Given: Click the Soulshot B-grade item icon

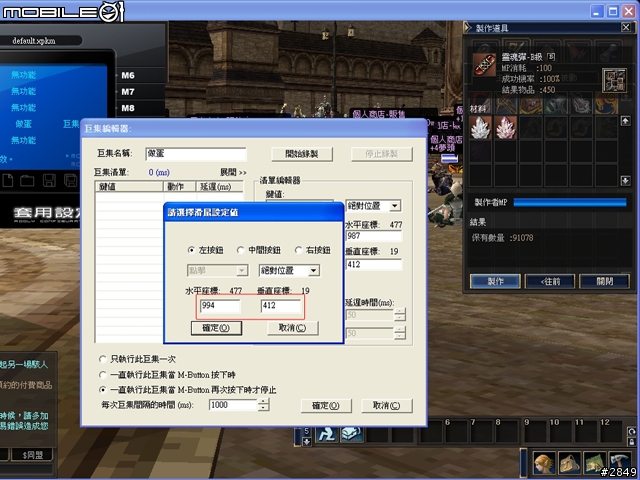Looking at the screenshot, I should point(485,65).
